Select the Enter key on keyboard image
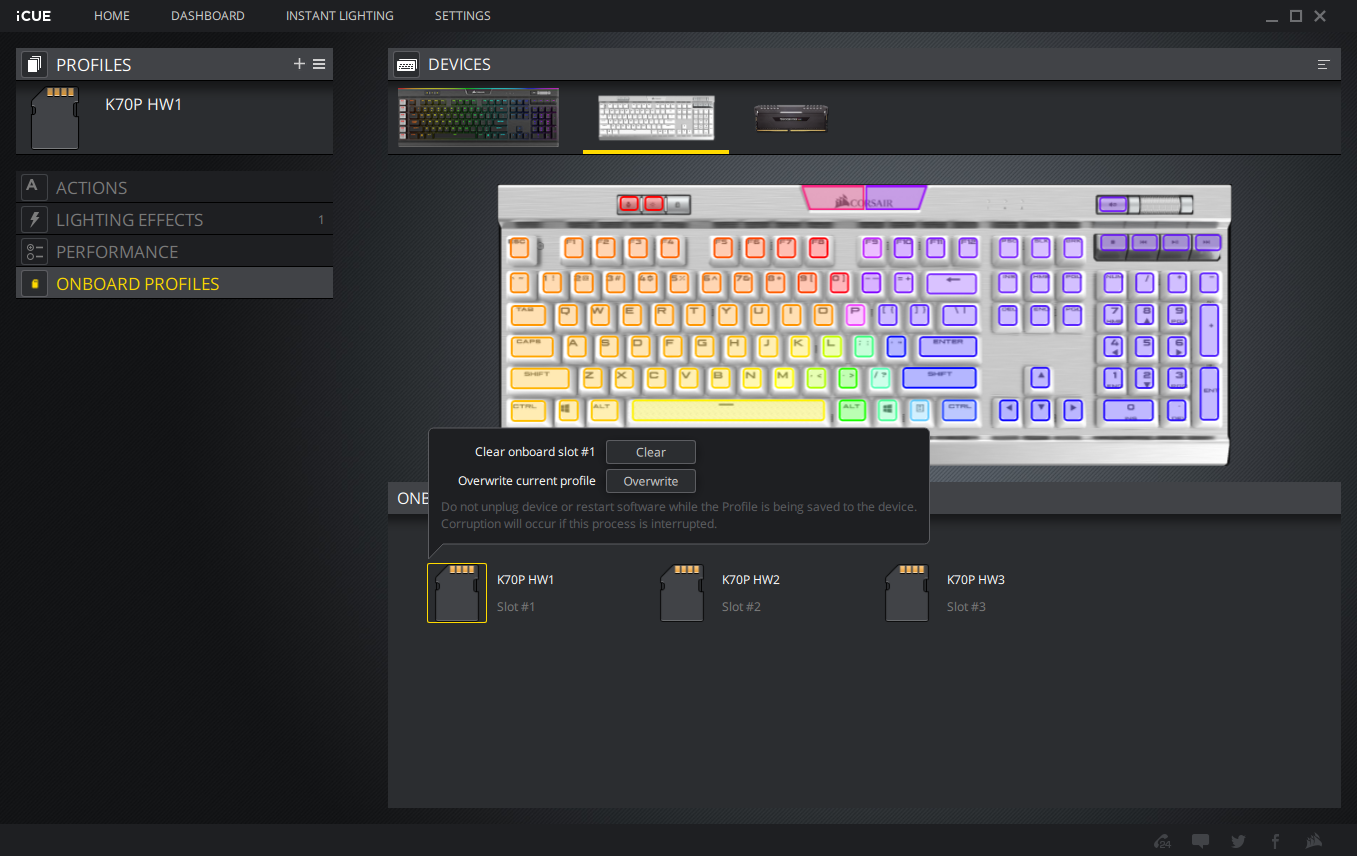1357x856 pixels. click(948, 346)
